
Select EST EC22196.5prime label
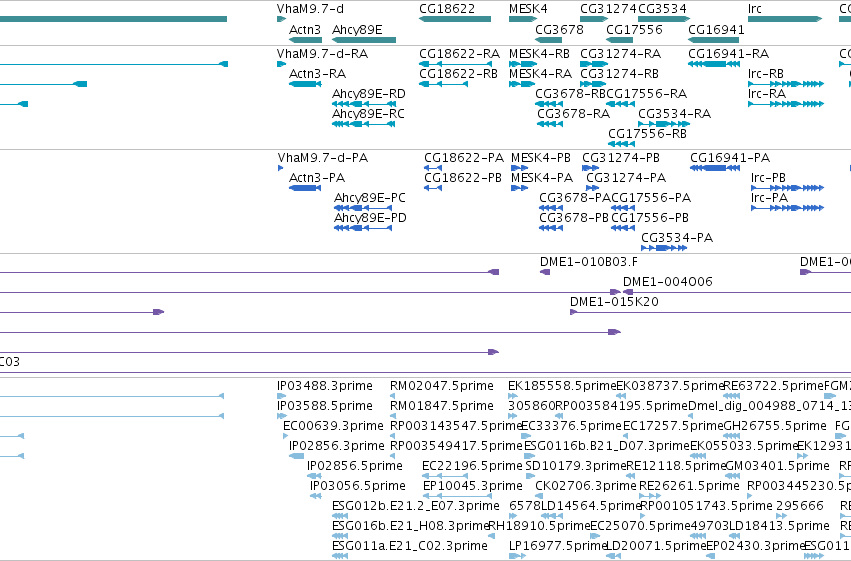point(472,466)
